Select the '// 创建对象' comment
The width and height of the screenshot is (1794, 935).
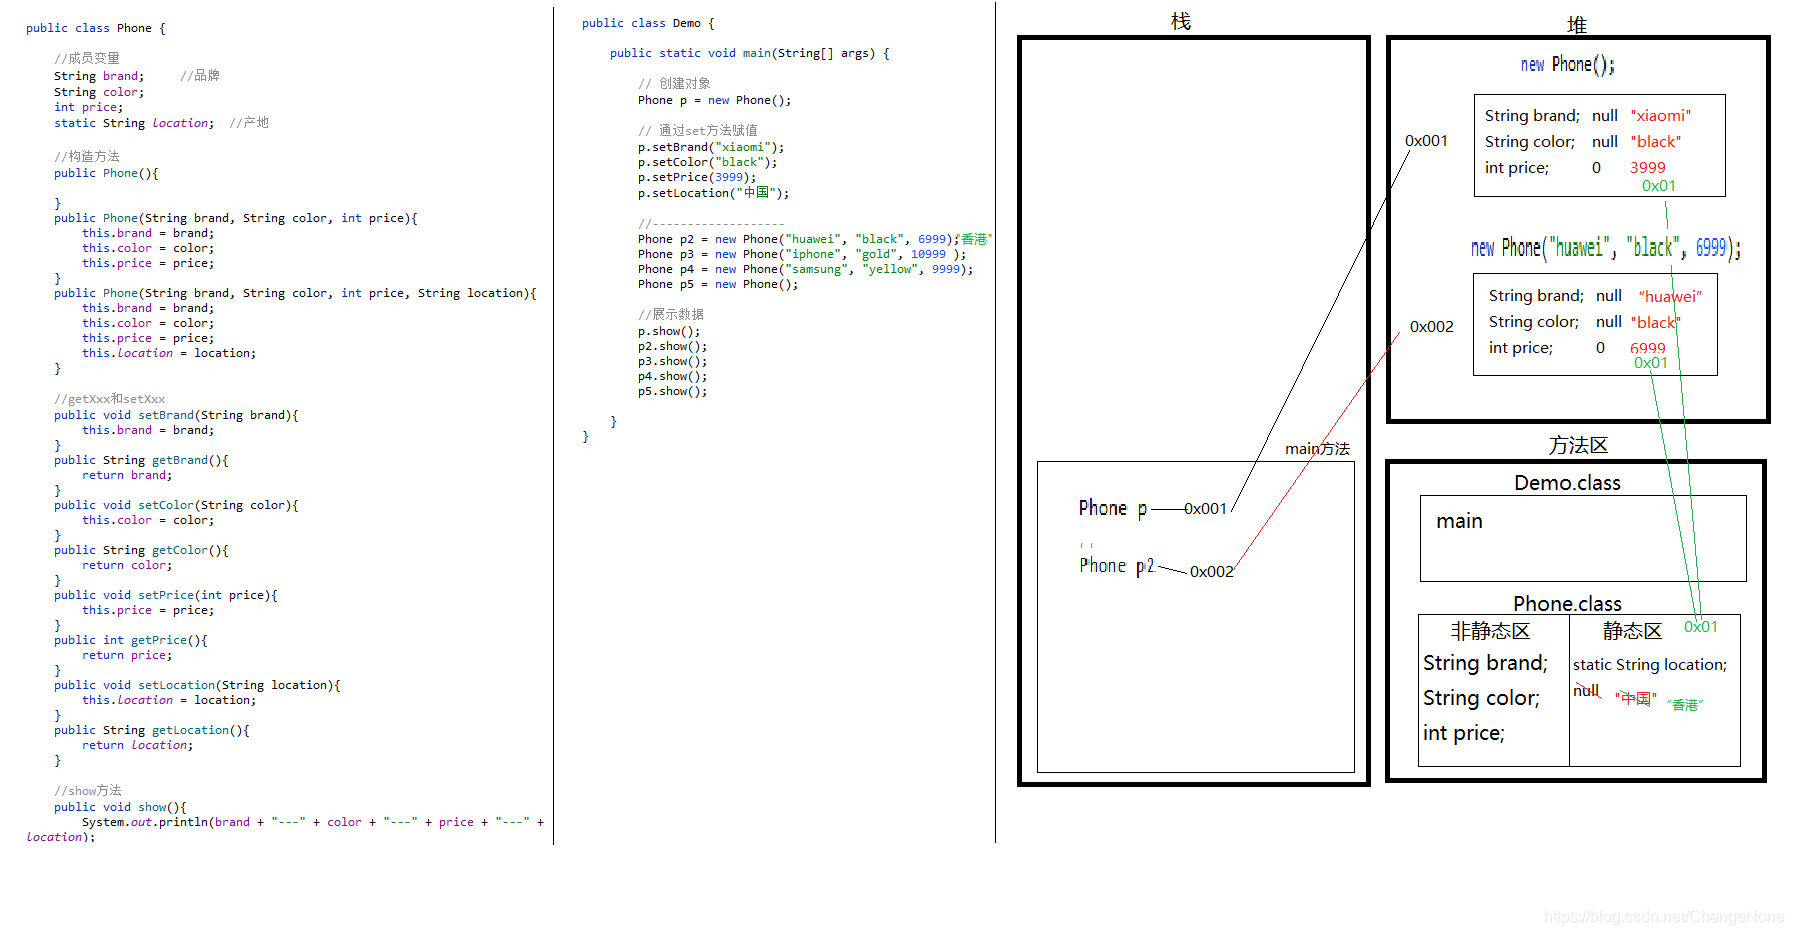click(x=674, y=84)
